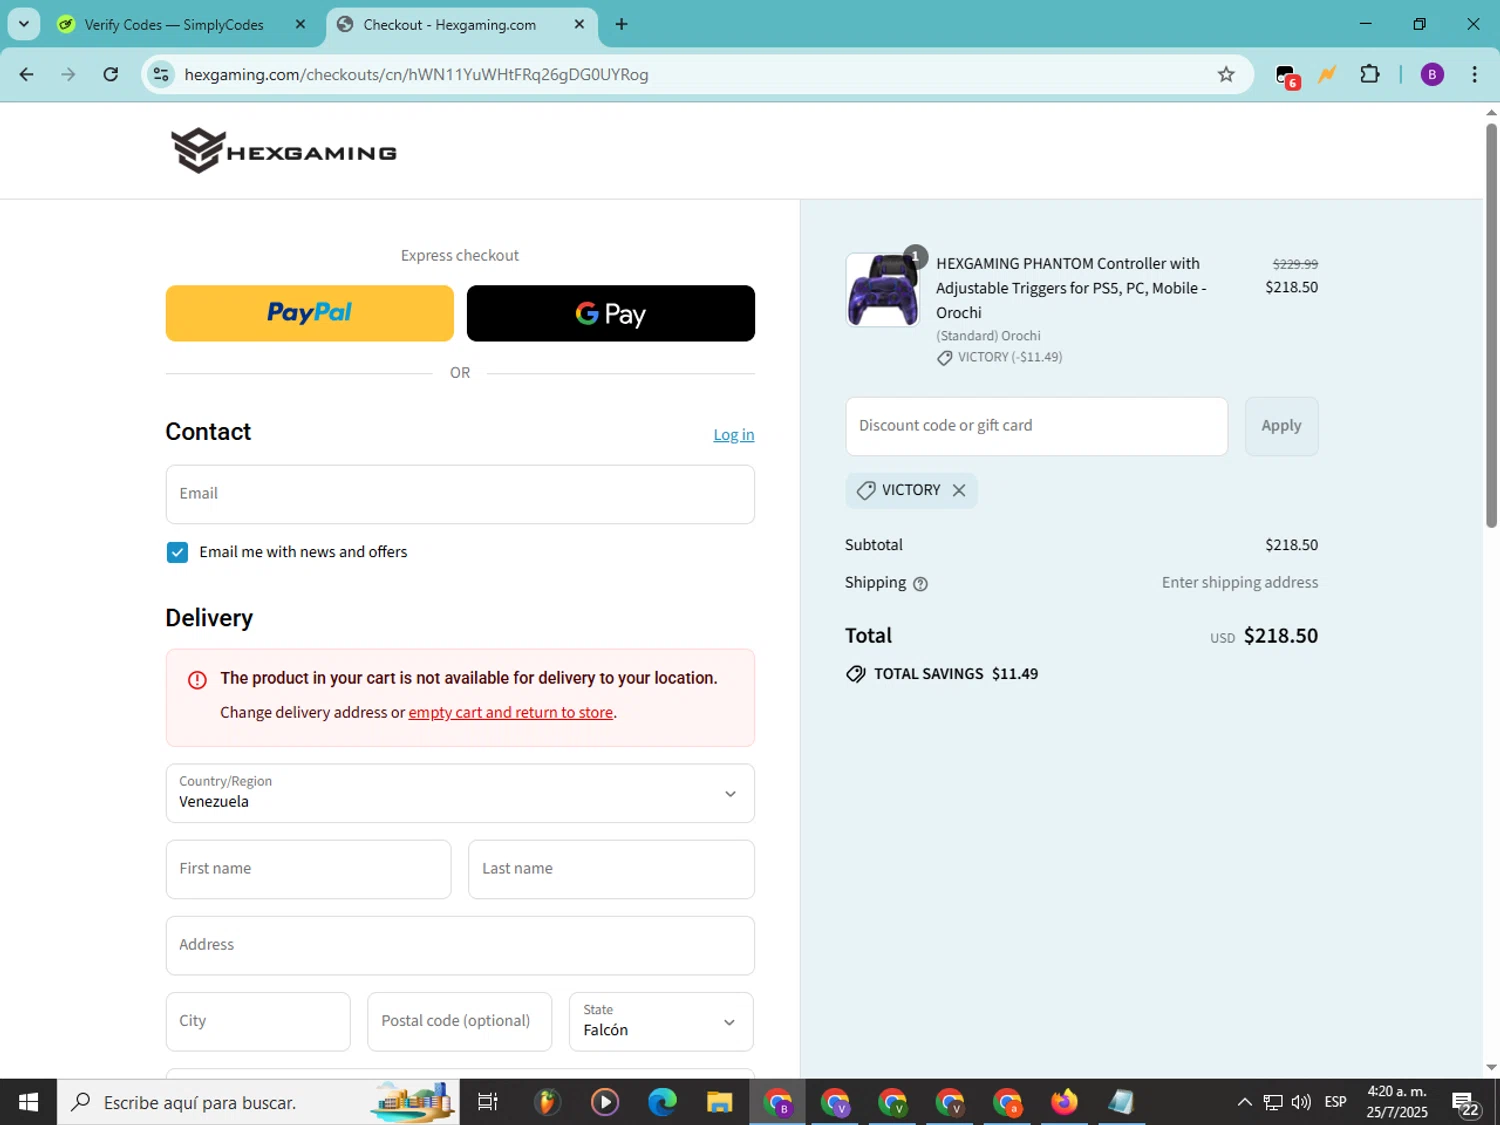This screenshot has height=1125, width=1500.
Task: Switch to Verify Codes — SimplyCodes tab
Action: click(173, 25)
